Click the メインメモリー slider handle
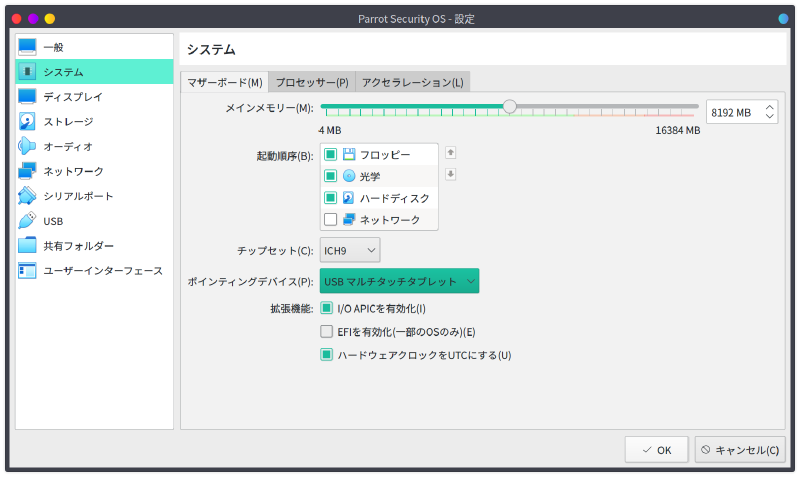This screenshot has height=477, width=800. point(509,106)
